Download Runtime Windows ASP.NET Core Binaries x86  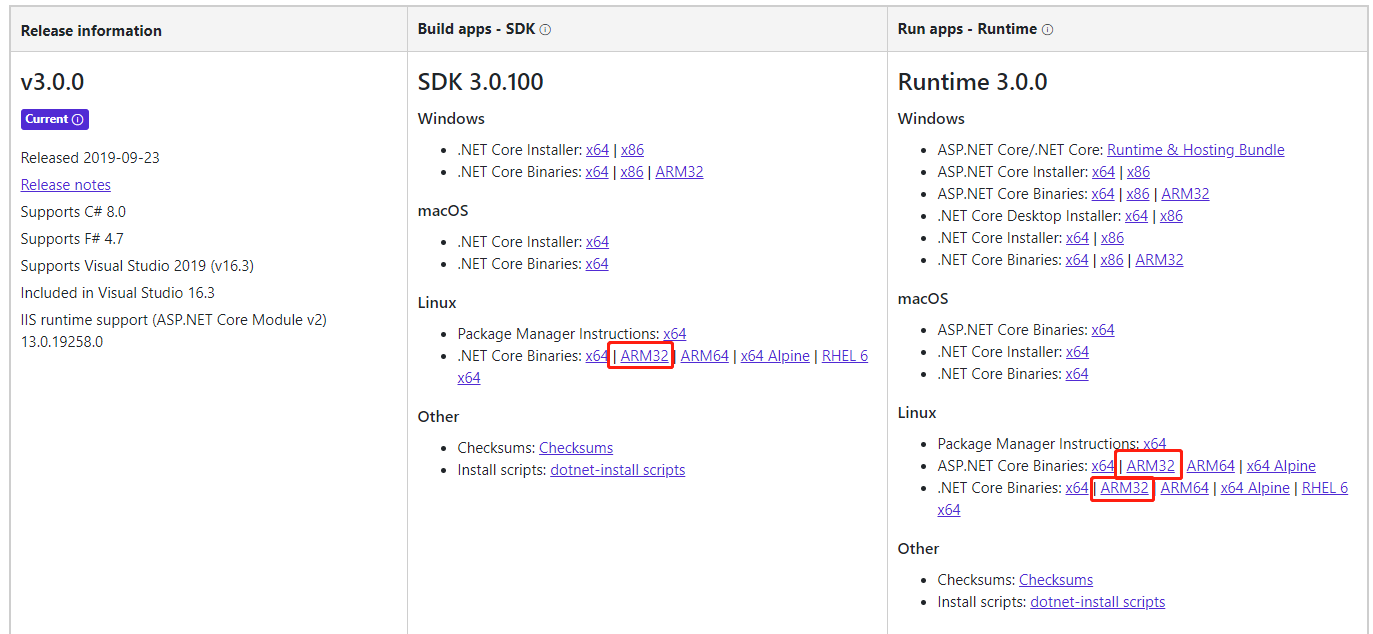[1138, 194]
